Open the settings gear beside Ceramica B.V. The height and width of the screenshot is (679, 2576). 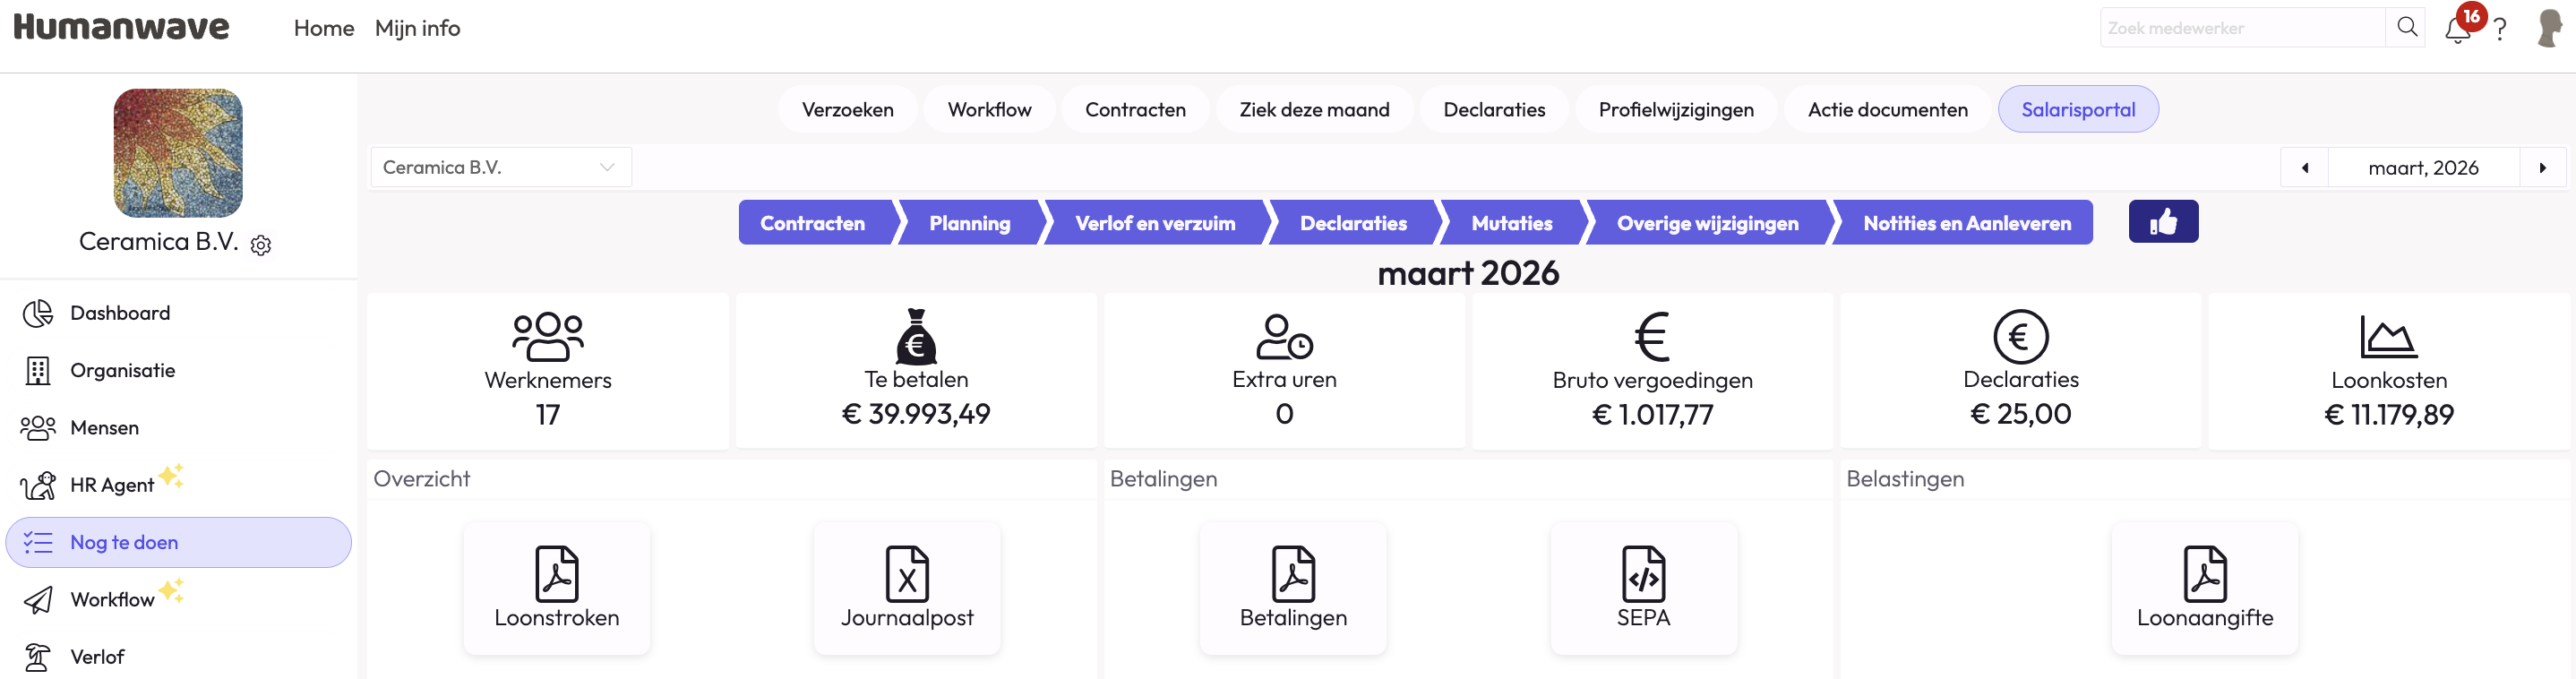261,245
